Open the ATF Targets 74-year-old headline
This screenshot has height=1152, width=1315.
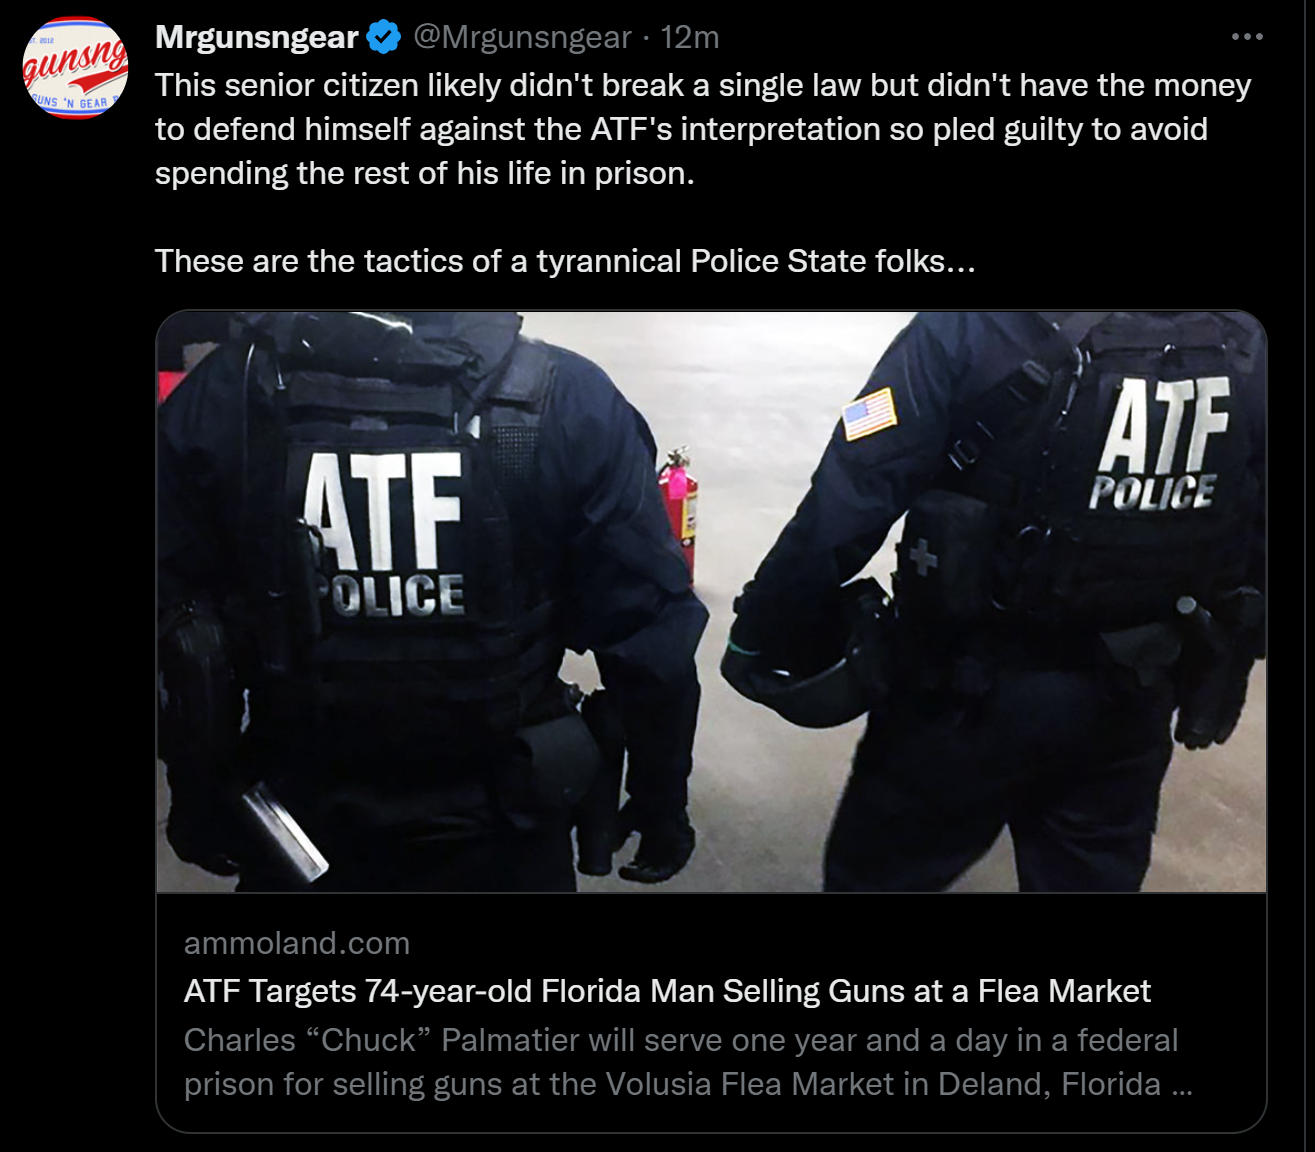tap(667, 991)
